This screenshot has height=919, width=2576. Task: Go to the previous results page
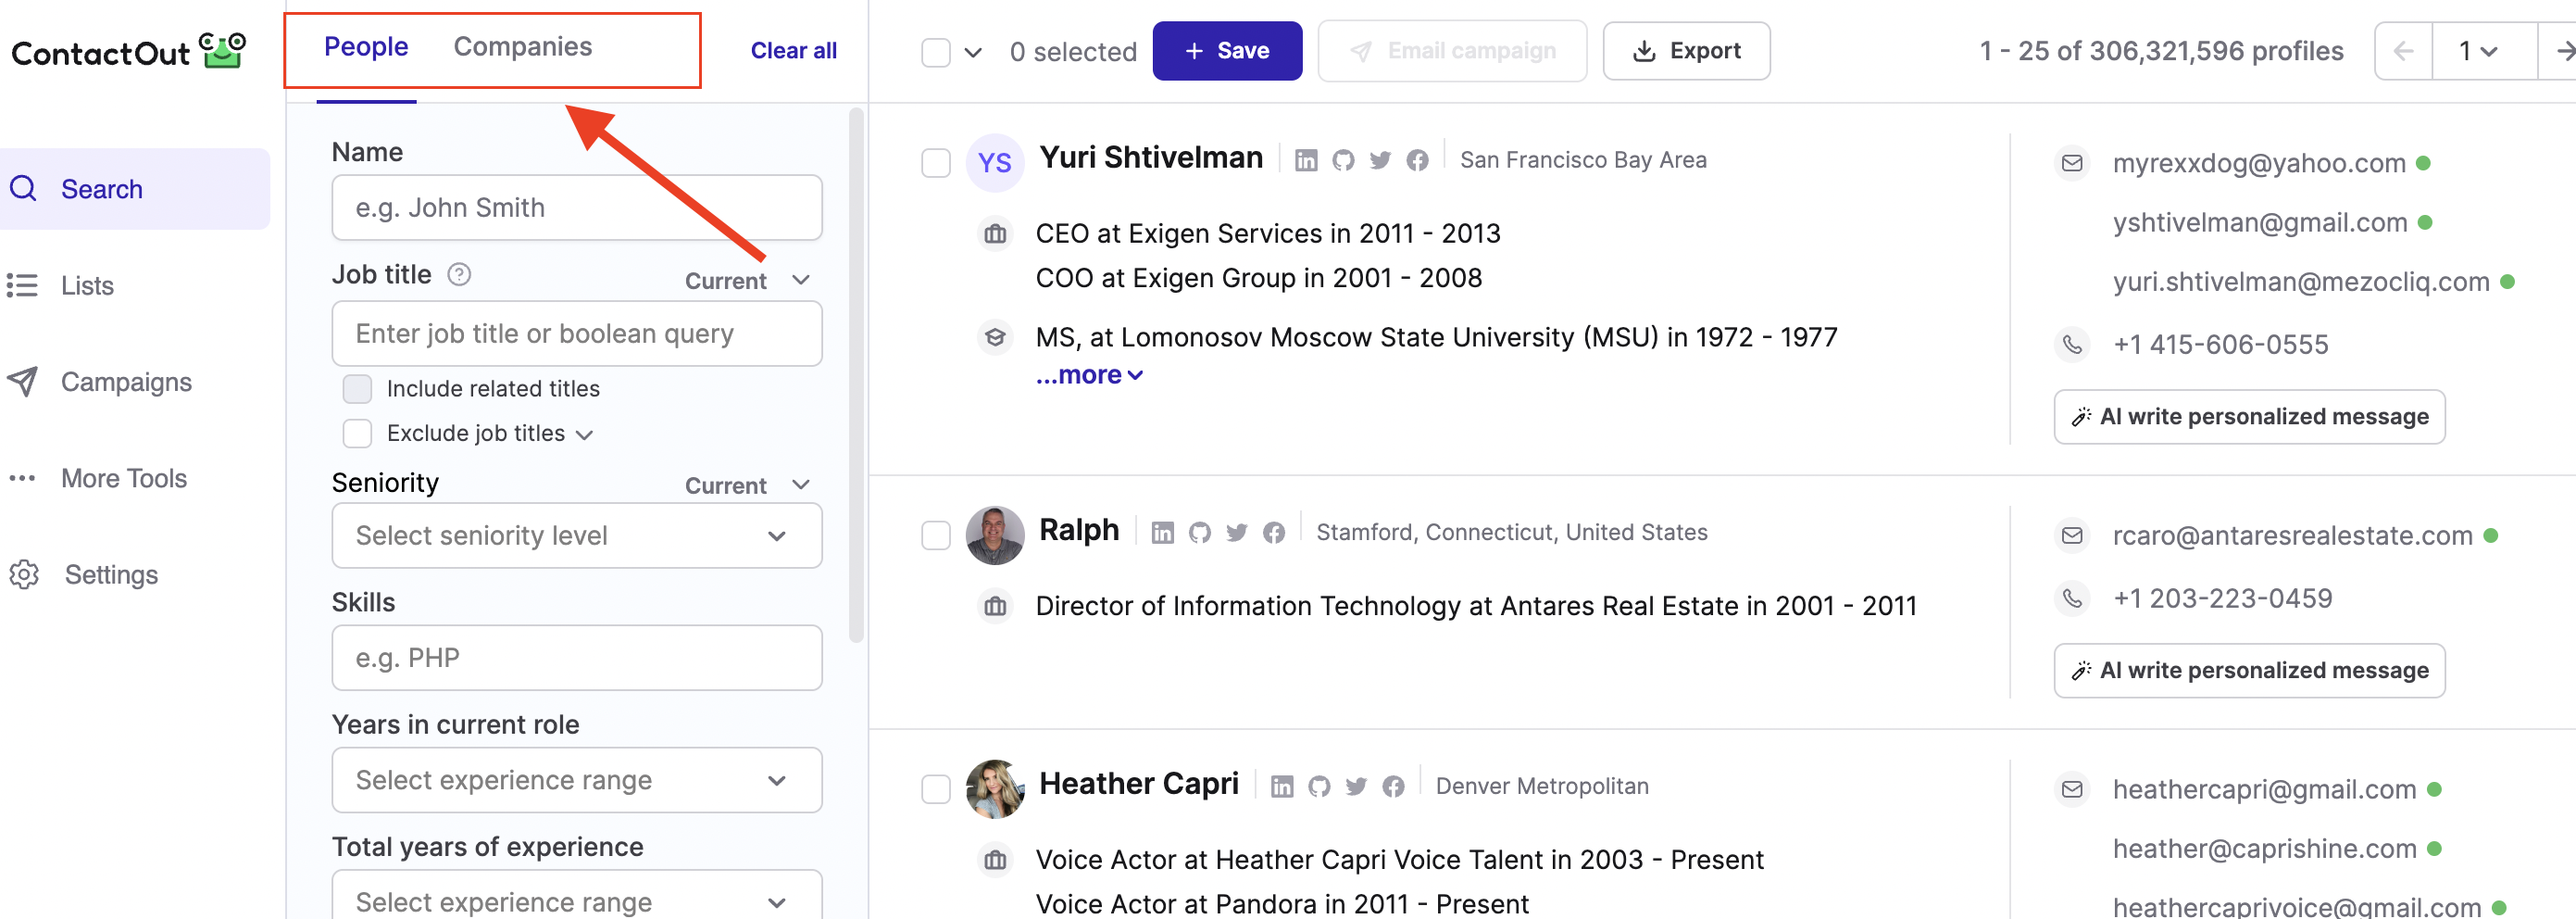[x=2404, y=51]
